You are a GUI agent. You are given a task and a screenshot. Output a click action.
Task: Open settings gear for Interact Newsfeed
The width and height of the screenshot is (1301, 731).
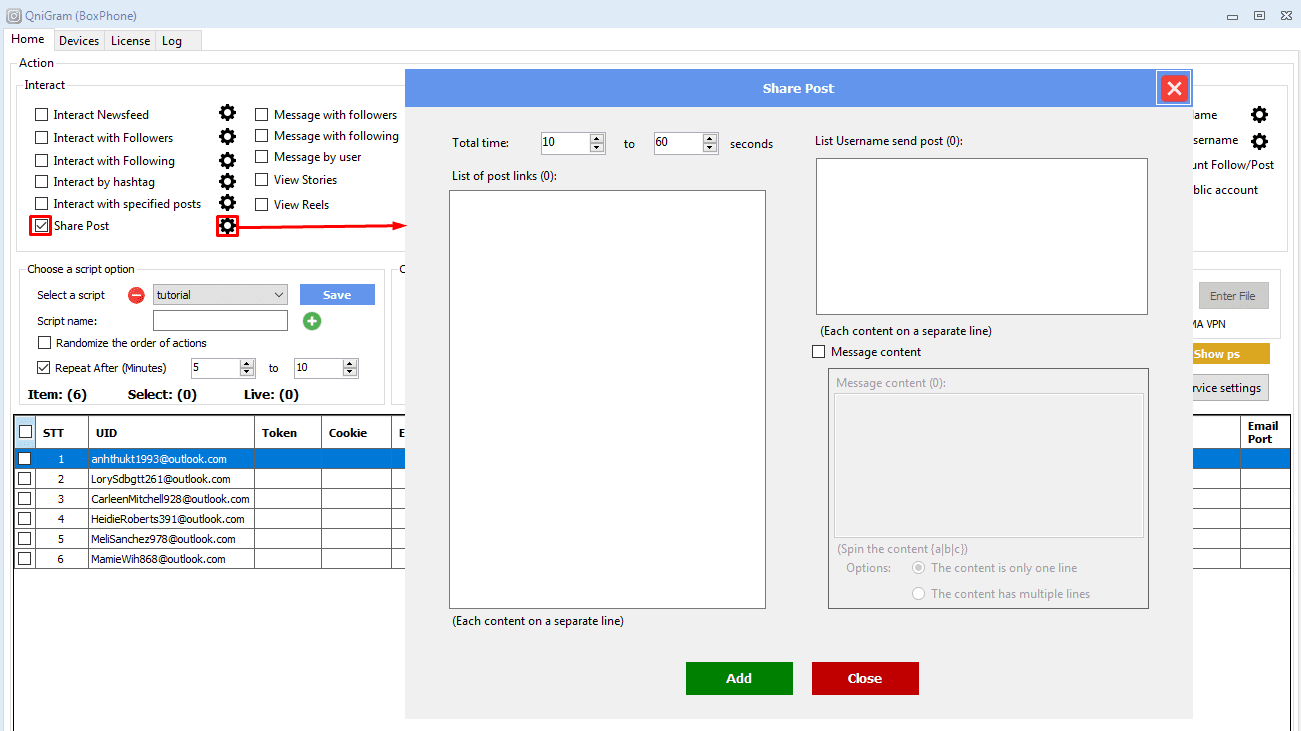pos(227,114)
